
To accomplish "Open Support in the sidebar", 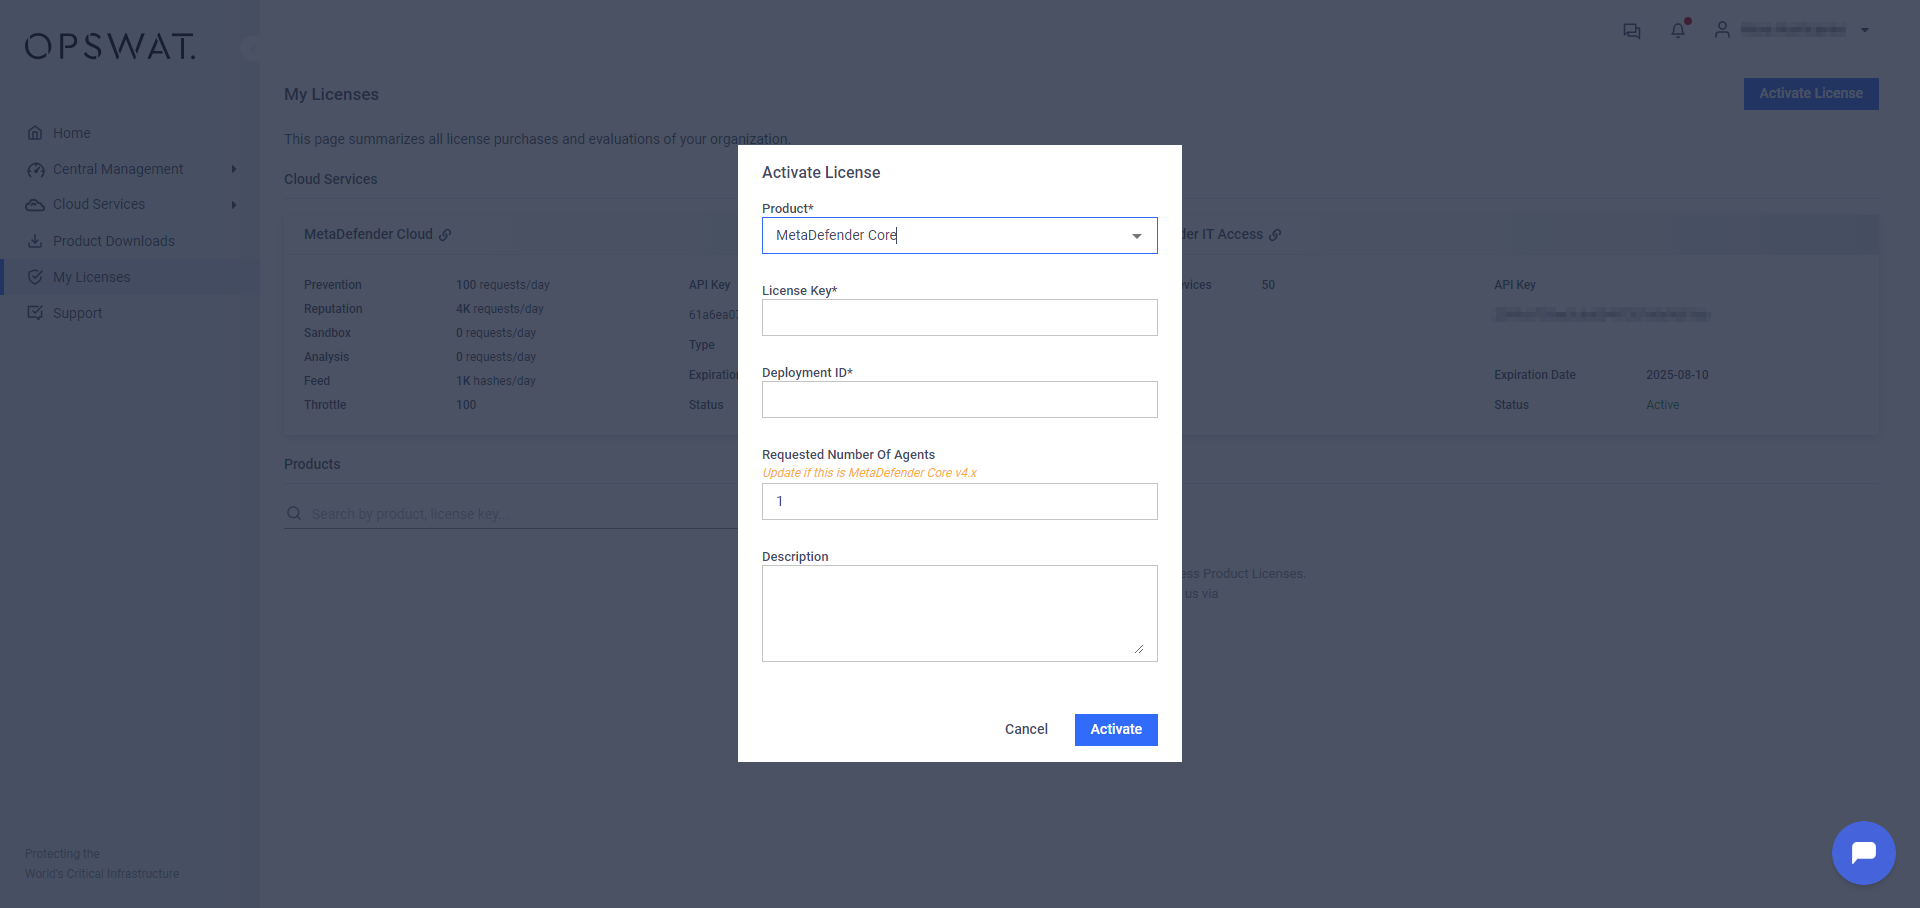I will click(x=77, y=313).
